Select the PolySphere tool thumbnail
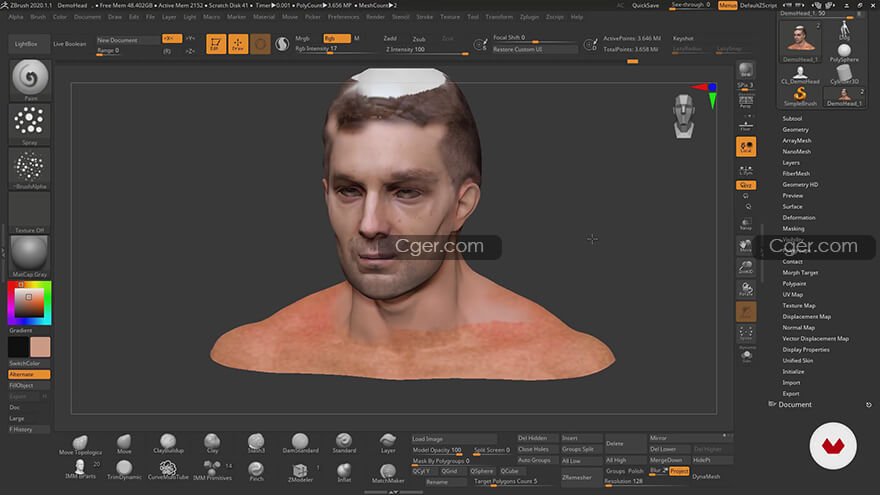The height and width of the screenshot is (495, 880). (x=844, y=53)
